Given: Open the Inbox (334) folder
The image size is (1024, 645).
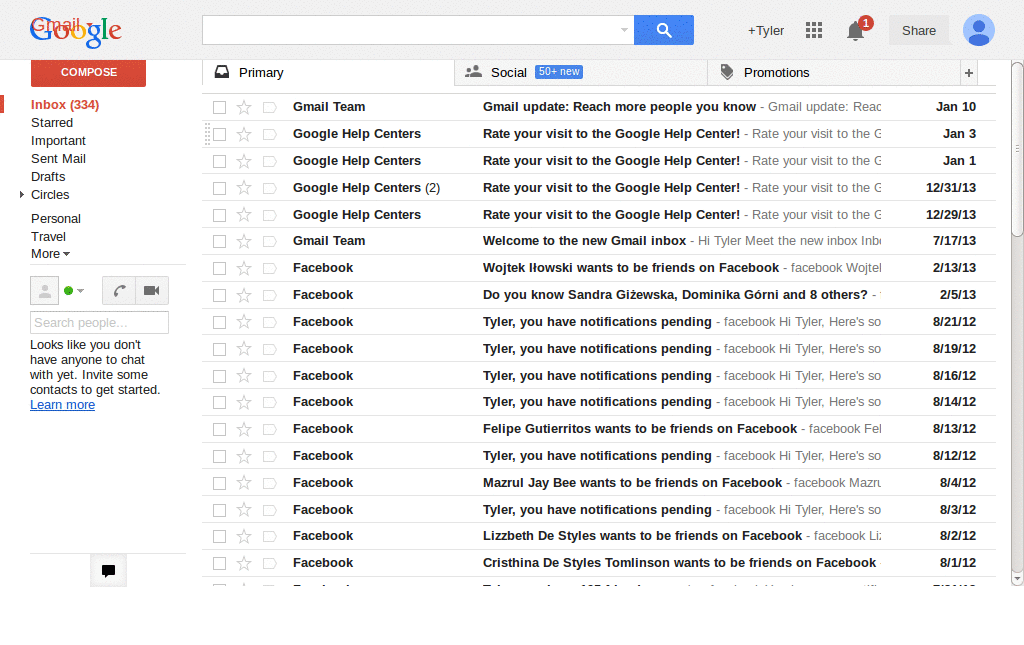Looking at the screenshot, I should [x=65, y=104].
